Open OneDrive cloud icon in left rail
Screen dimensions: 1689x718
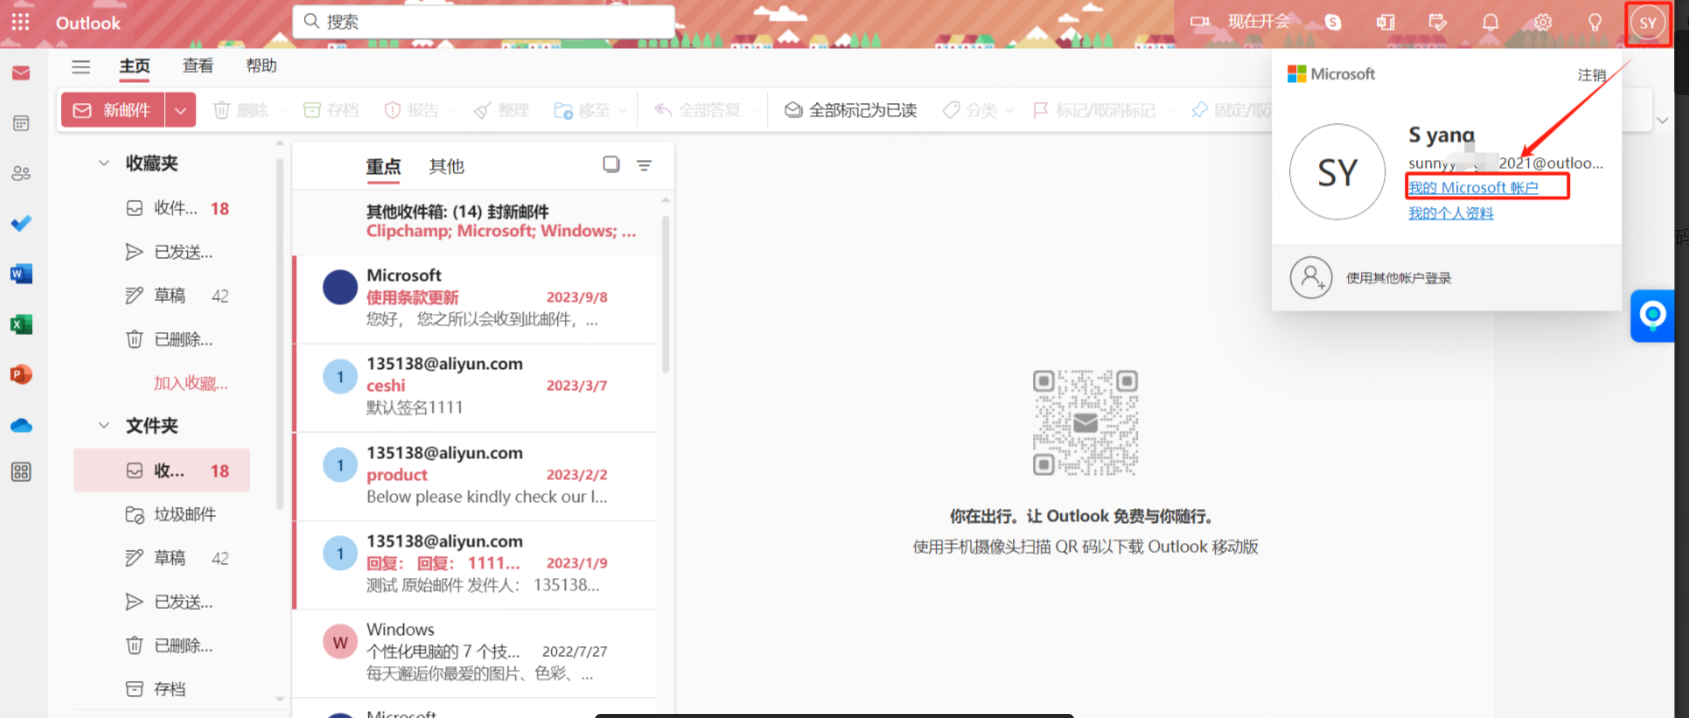21,425
